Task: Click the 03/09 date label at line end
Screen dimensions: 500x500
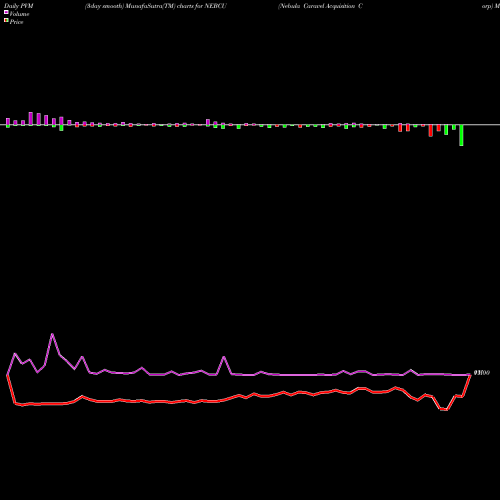Action: tap(482, 373)
